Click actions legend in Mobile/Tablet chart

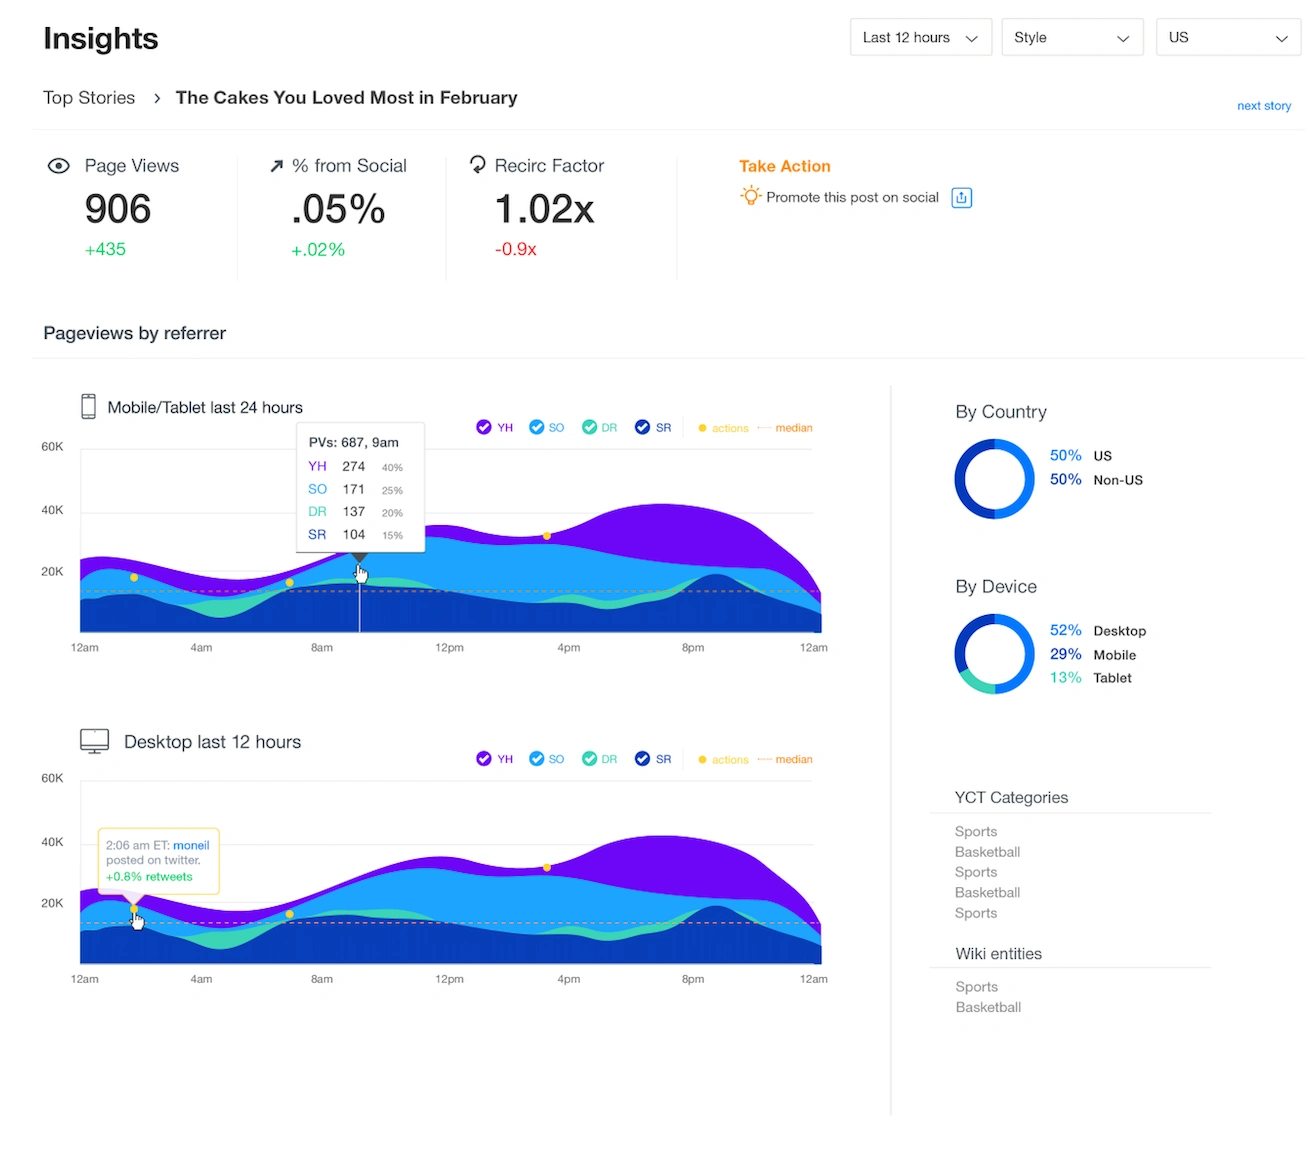tap(723, 428)
